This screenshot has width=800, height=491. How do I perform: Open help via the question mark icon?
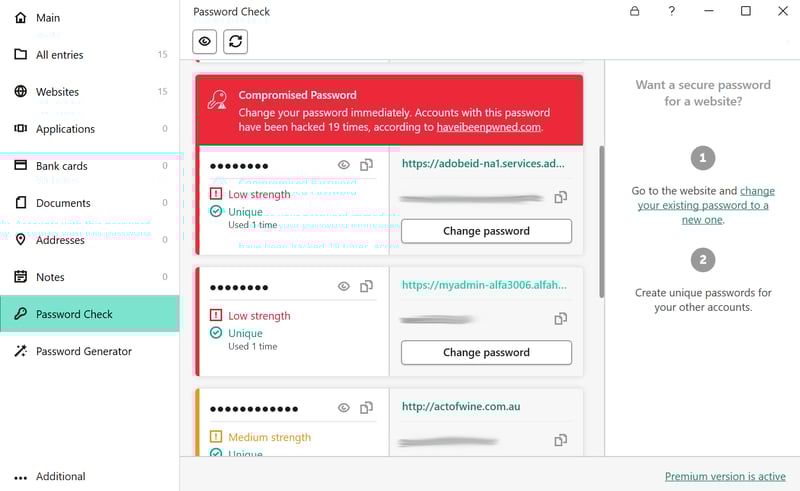(x=671, y=11)
